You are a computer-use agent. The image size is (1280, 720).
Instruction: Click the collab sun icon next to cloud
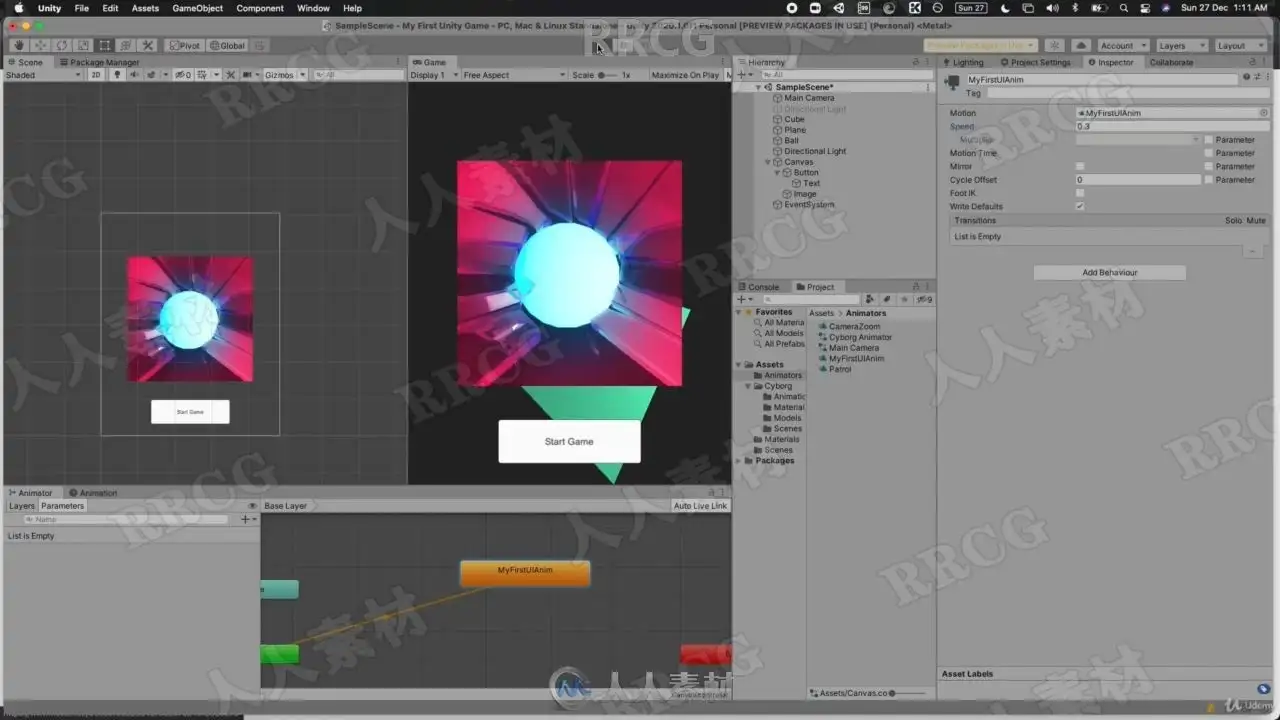click(1055, 46)
